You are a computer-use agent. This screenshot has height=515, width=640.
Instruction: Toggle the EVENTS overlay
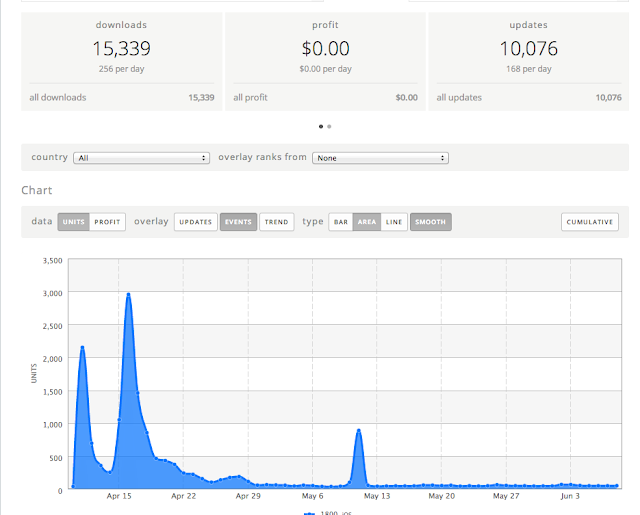[238, 222]
